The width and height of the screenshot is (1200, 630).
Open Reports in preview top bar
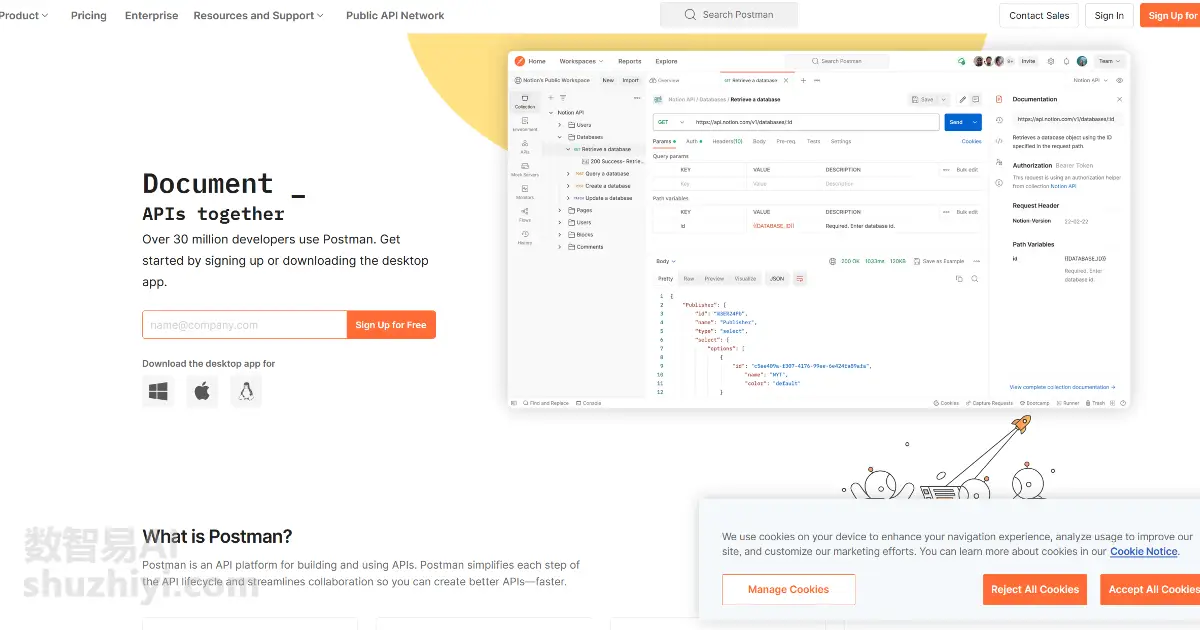(629, 61)
